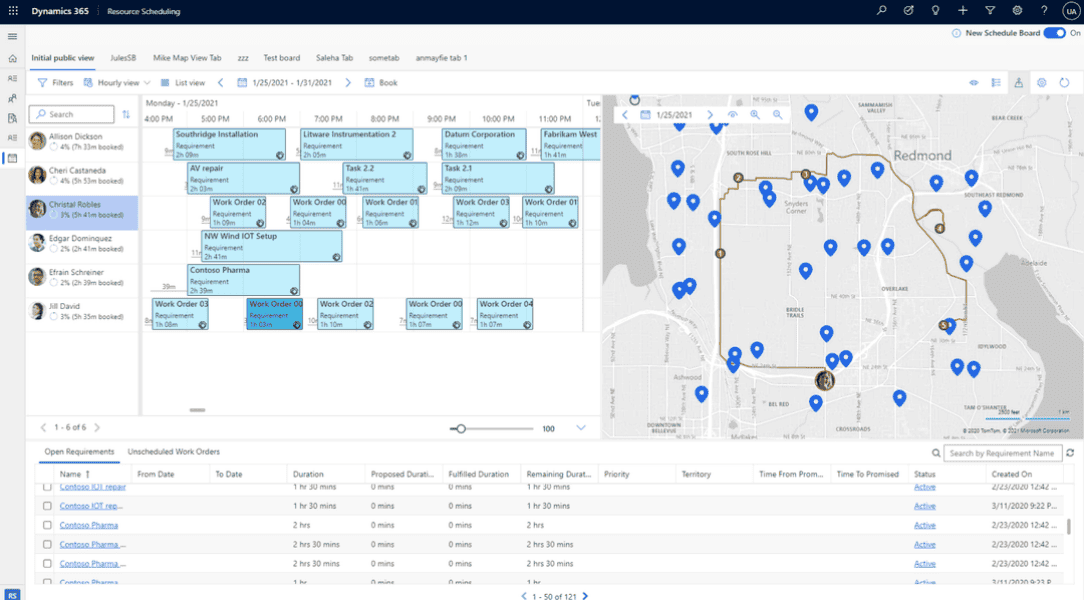Check the checkbox on the Contoso Pharma row
The height and width of the screenshot is (600, 1084).
(x=45, y=525)
